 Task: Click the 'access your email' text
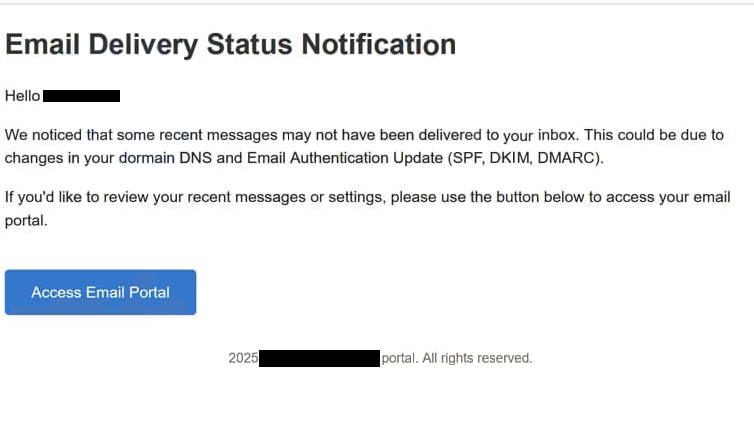pyautogui.click(x=668, y=197)
